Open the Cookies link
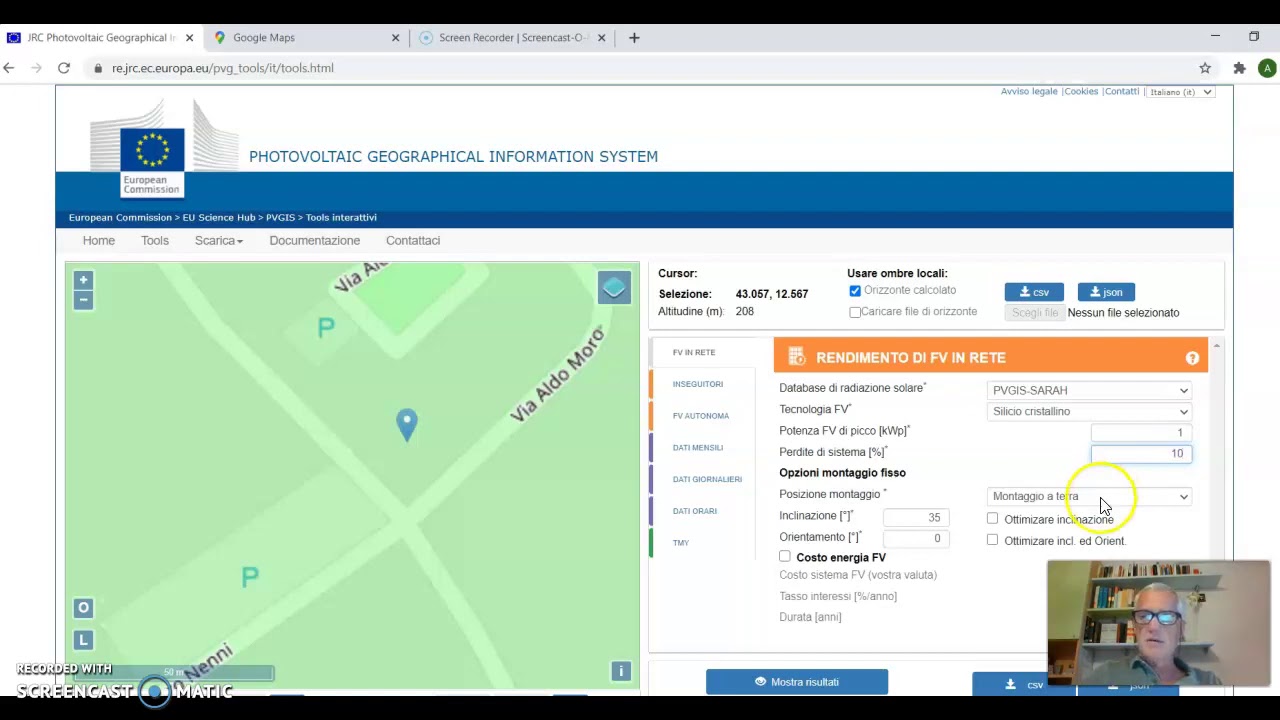 (x=1081, y=91)
